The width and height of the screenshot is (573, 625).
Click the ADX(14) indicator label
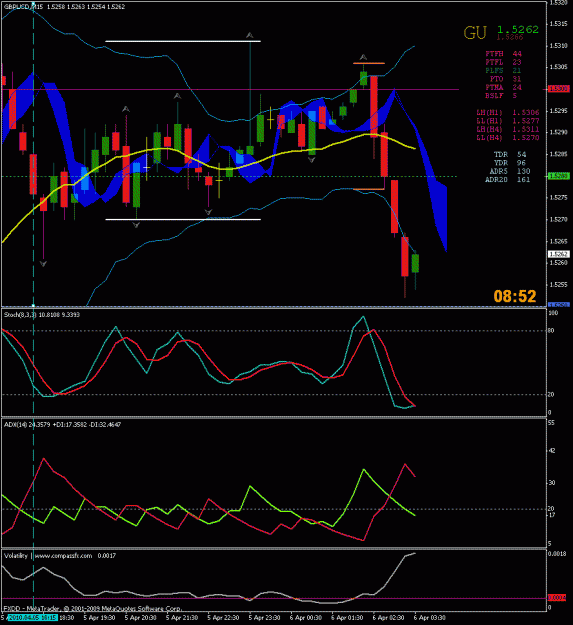pyautogui.click(x=62, y=425)
